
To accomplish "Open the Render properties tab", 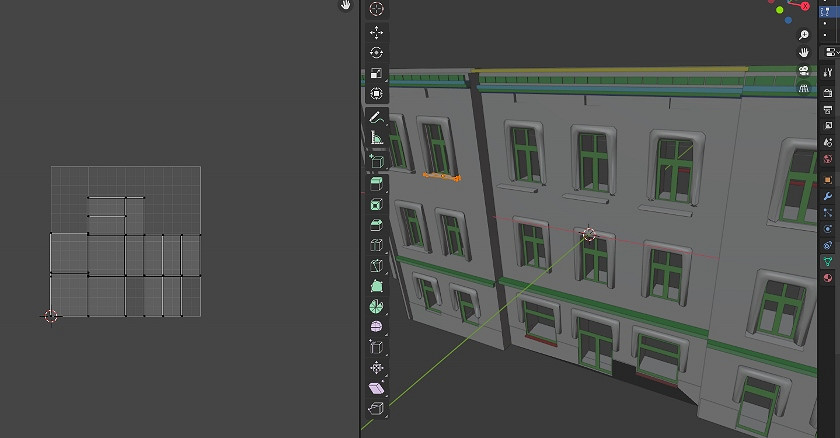I will click(828, 93).
